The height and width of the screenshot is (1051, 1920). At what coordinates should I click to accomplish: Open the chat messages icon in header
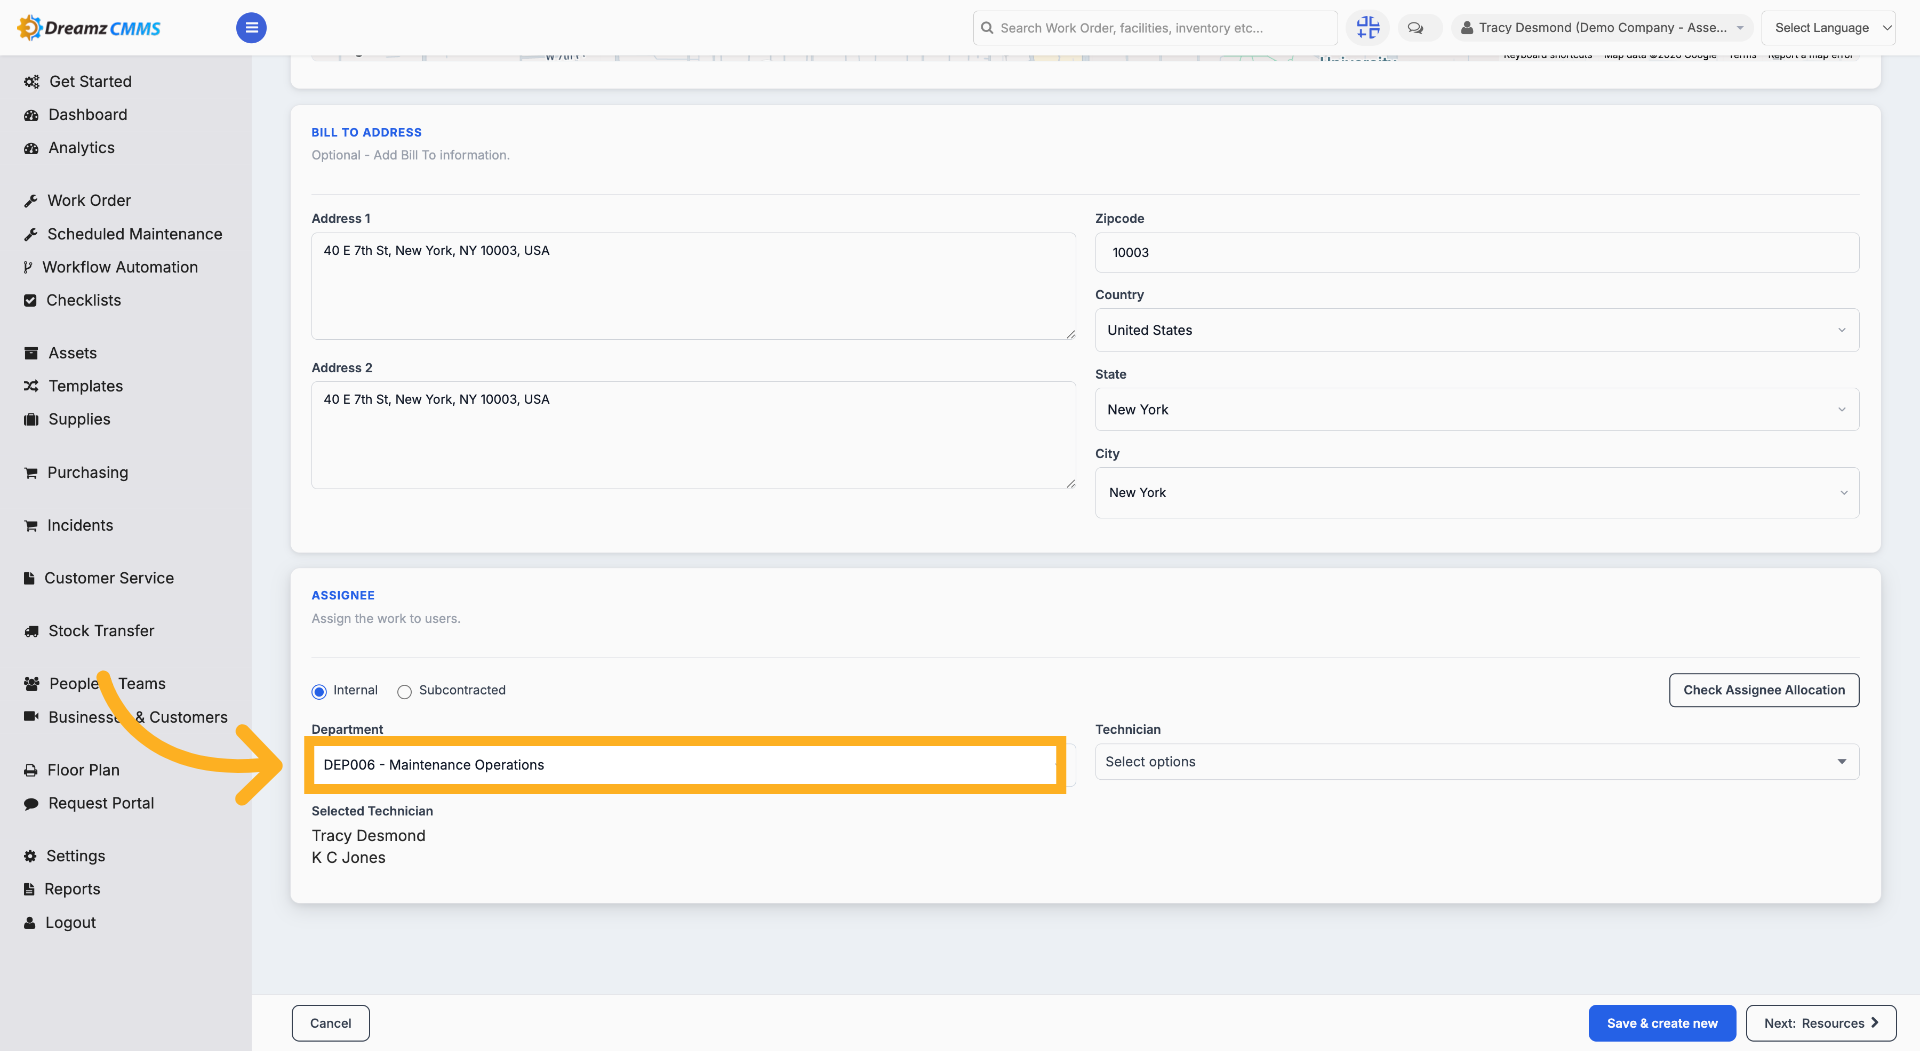[x=1416, y=28]
